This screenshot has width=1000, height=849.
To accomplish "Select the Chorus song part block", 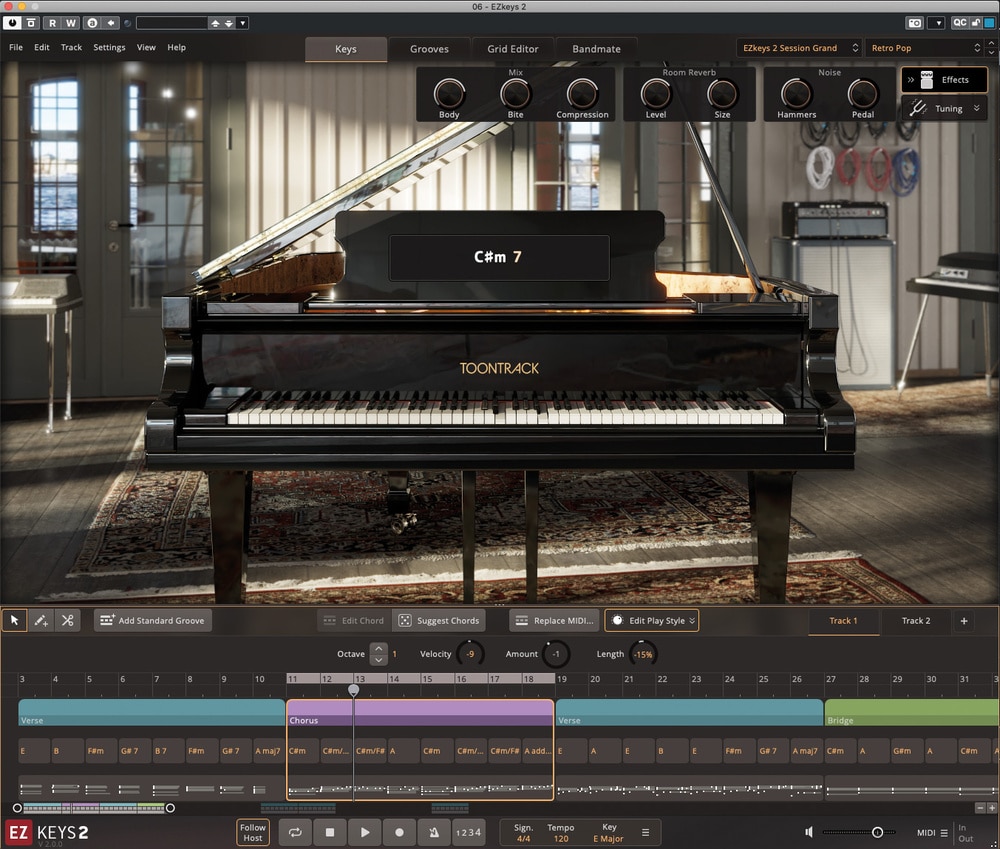I will pos(420,712).
